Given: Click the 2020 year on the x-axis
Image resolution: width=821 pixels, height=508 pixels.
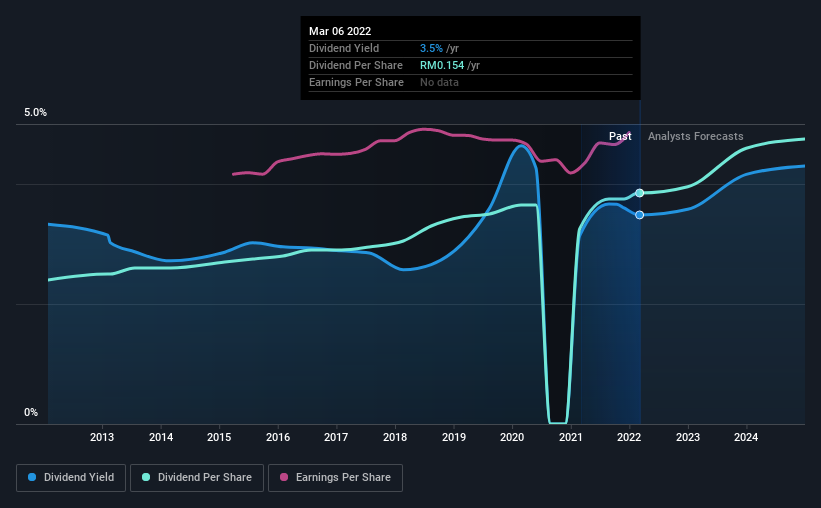Looking at the screenshot, I should click(x=512, y=437).
